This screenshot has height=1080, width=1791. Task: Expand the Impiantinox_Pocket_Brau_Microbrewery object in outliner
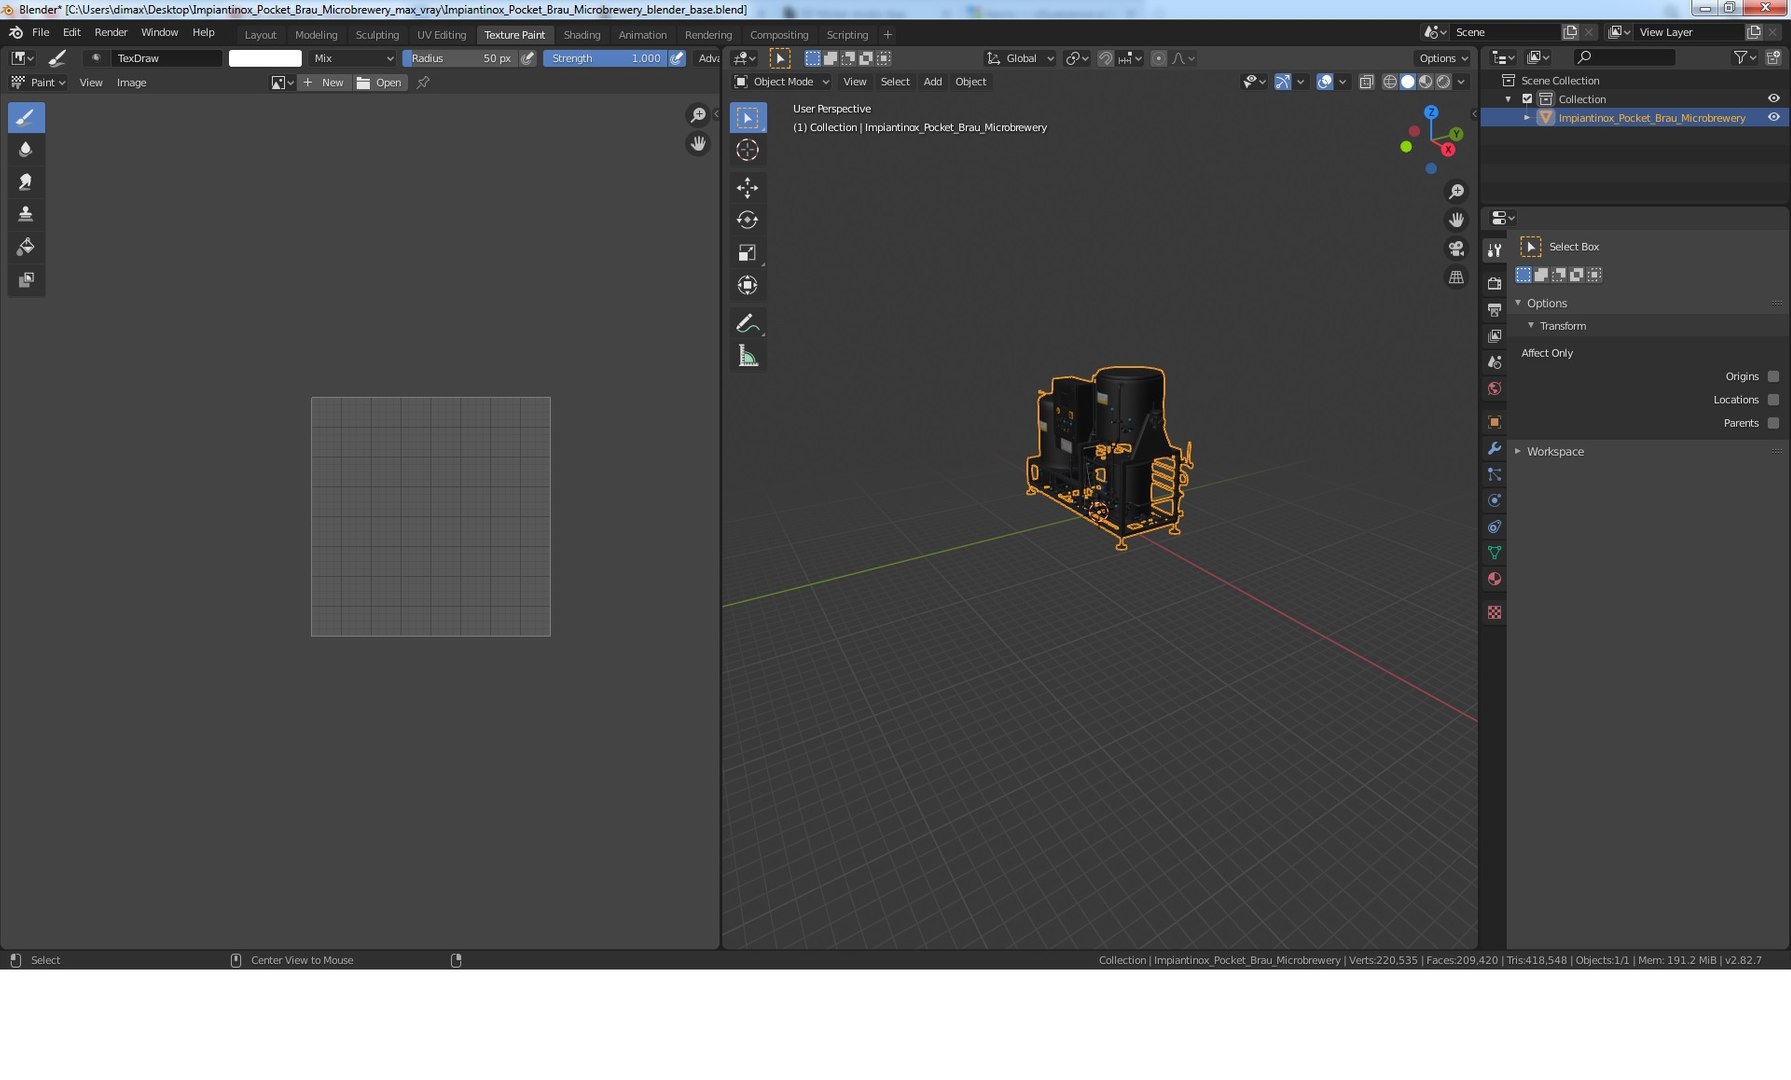(x=1527, y=118)
